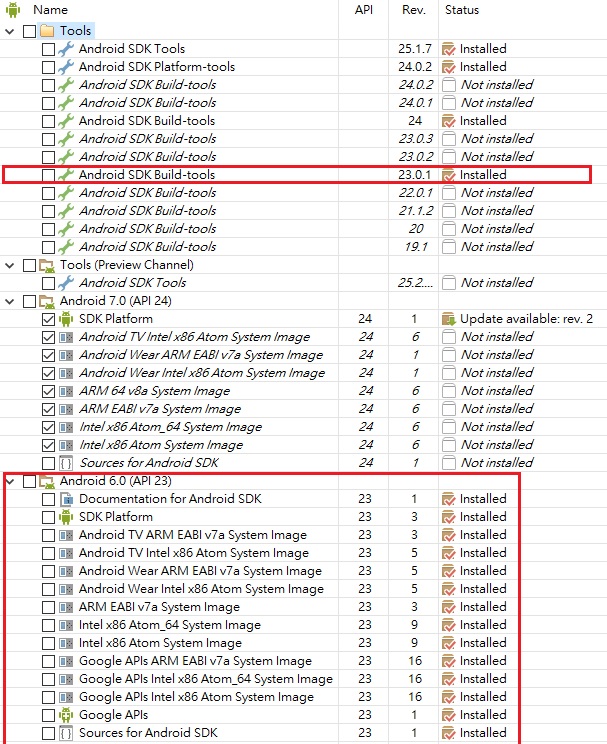Check Android SDK Tools 25.1.7 checkbox
This screenshot has height=744, width=607.
48,49
